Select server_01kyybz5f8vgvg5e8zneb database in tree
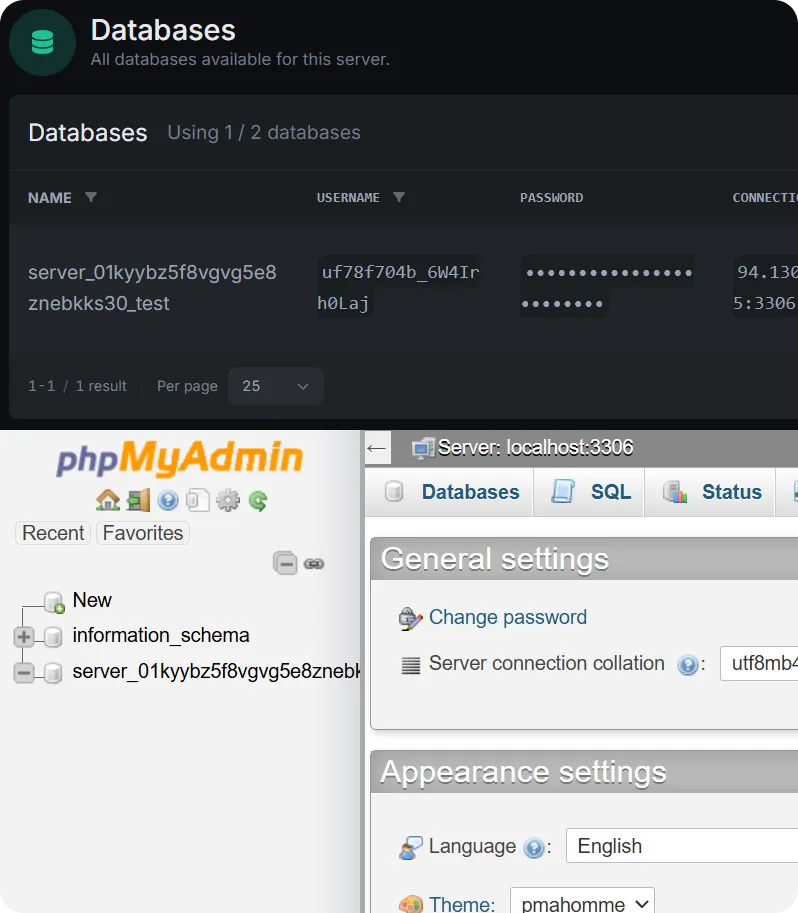Viewport: 798px width, 913px height. [x=216, y=671]
